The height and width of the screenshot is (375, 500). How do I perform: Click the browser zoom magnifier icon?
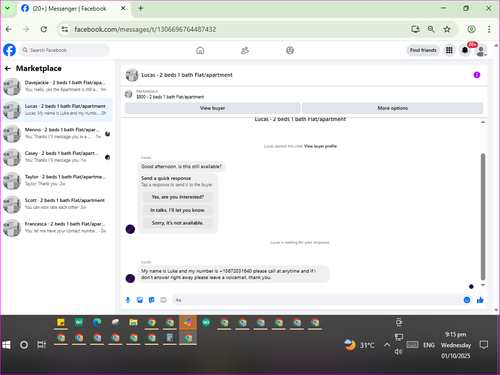pos(431,29)
